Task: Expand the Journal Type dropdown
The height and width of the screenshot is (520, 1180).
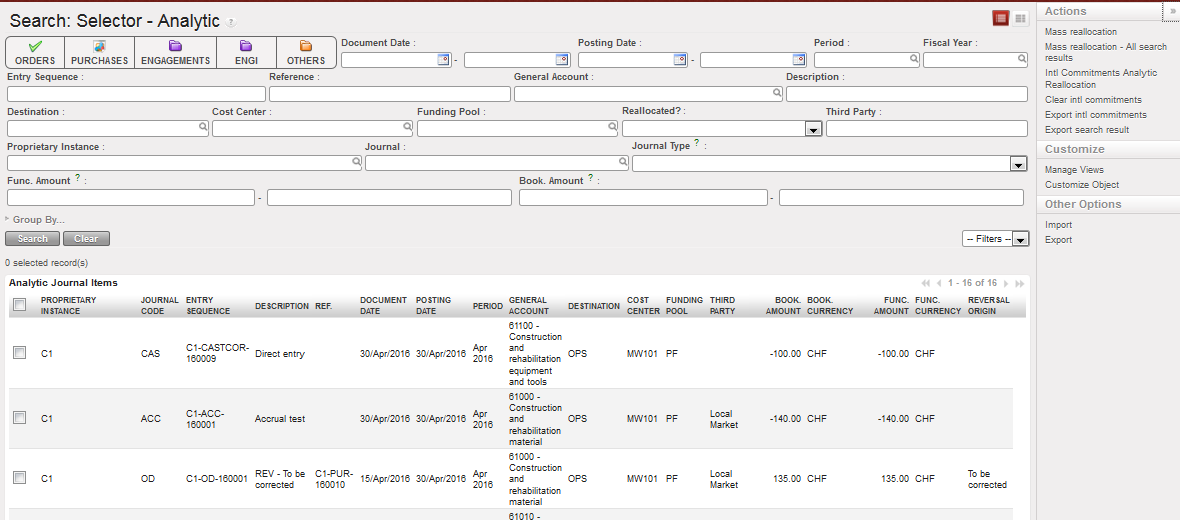Action: [1018, 164]
